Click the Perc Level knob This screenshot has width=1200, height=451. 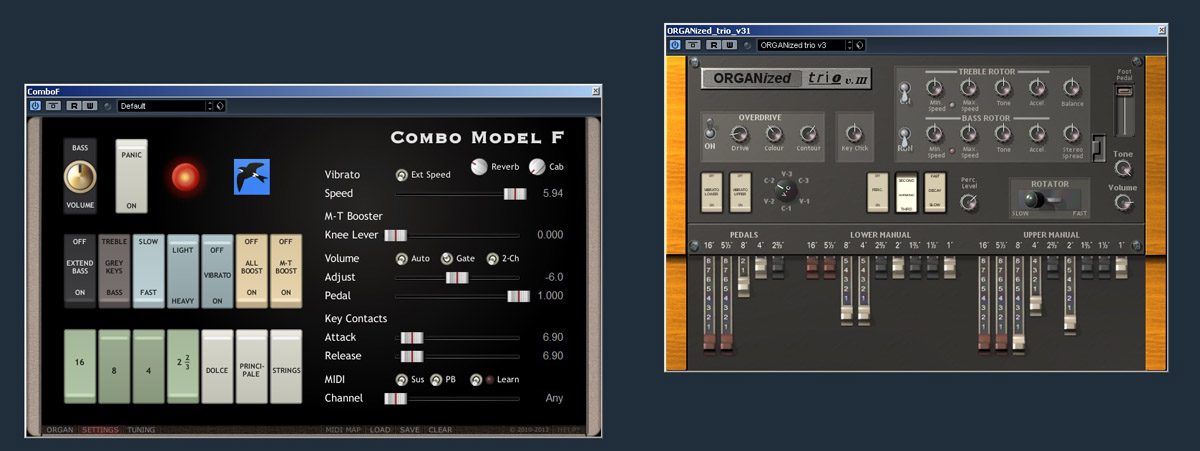coord(967,202)
